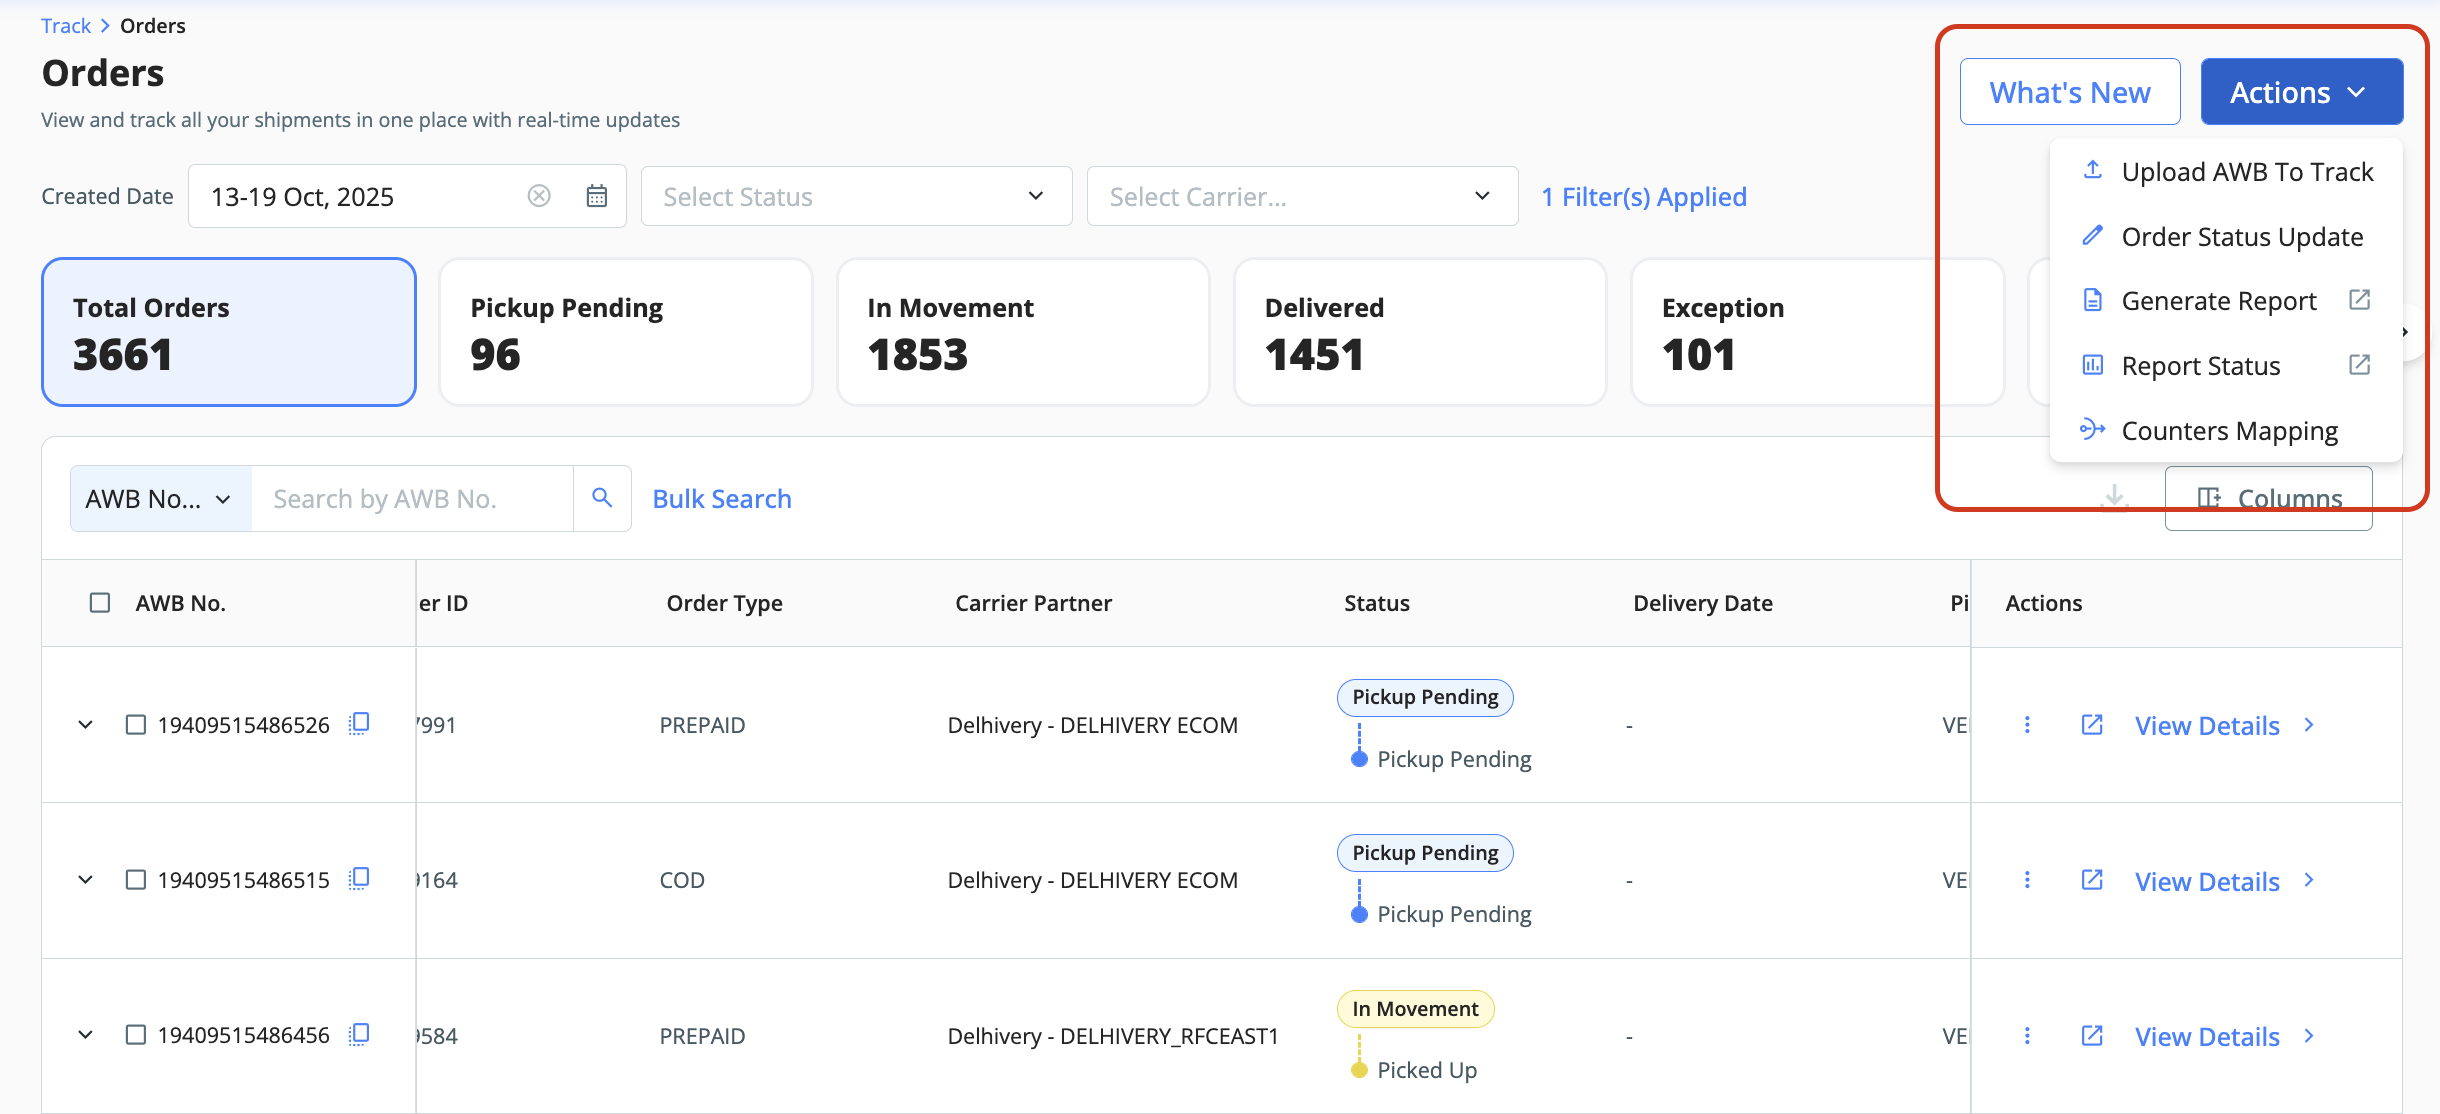Copy AWB number 19409515486456
Image resolution: width=2440 pixels, height=1114 pixels.
tap(359, 1035)
